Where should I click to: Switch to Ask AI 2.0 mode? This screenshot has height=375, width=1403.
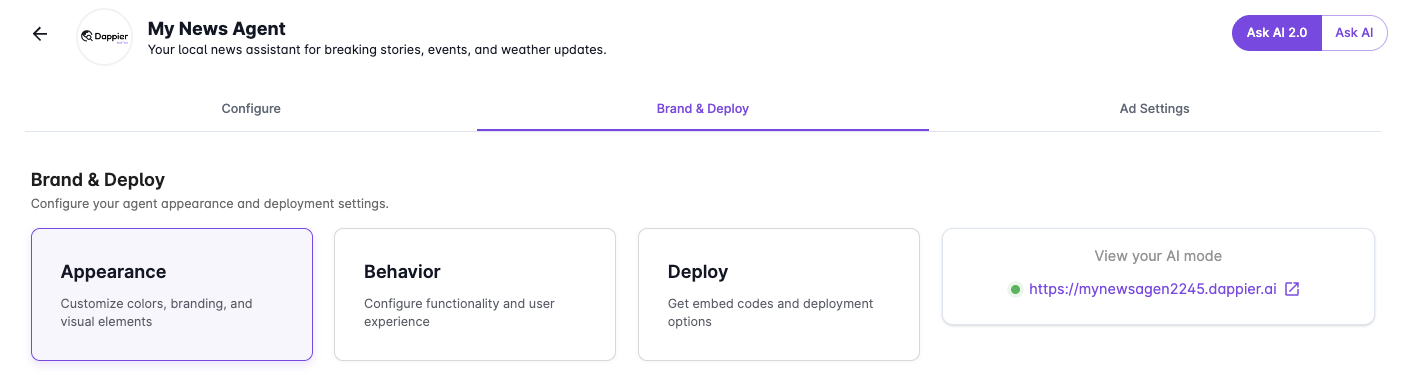tap(1277, 33)
